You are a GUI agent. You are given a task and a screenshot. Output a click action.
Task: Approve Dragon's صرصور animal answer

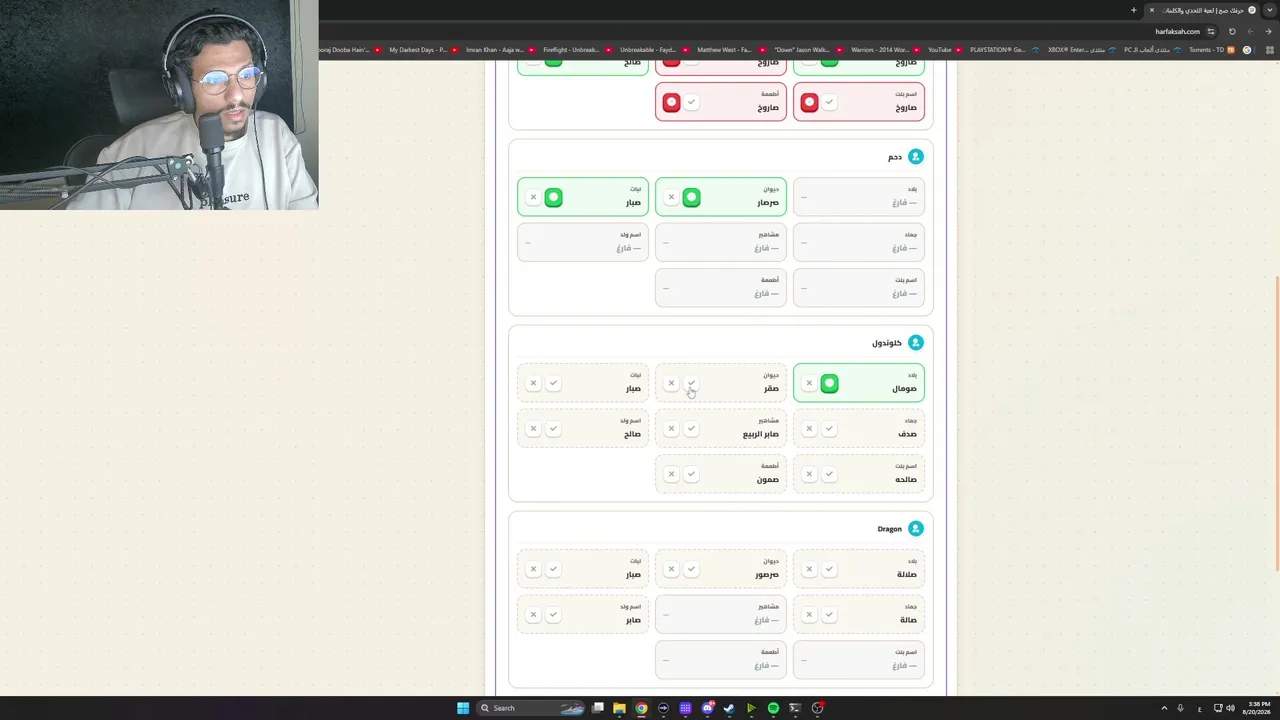tap(691, 569)
